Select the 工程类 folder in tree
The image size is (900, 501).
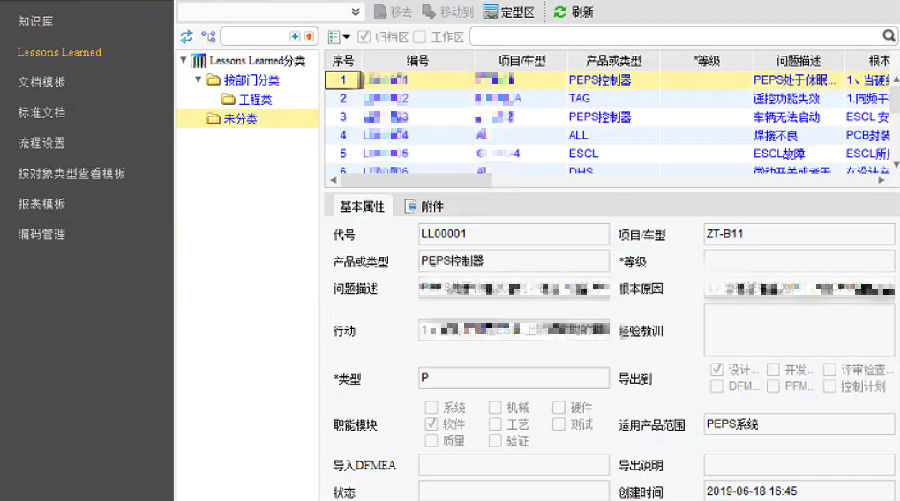[254, 100]
